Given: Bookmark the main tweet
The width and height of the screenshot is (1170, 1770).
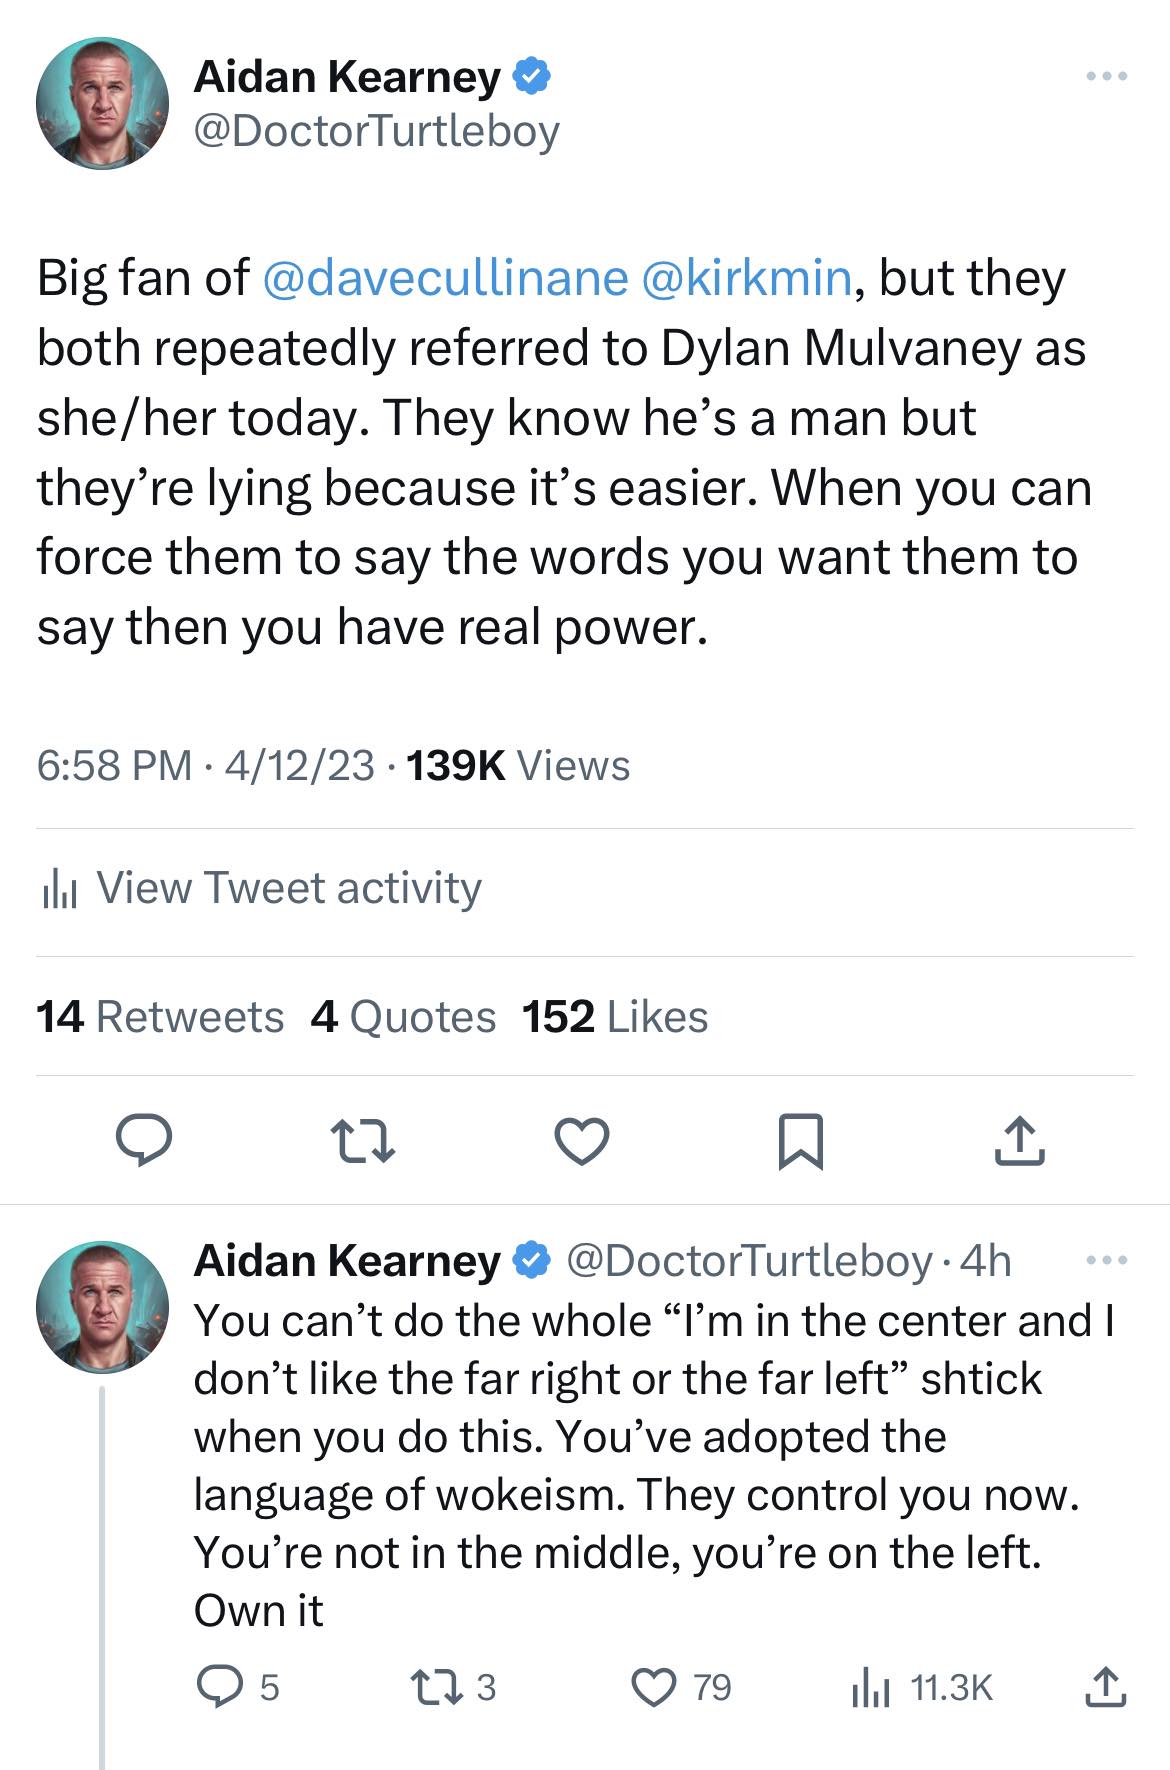Looking at the screenshot, I should coord(800,1141).
